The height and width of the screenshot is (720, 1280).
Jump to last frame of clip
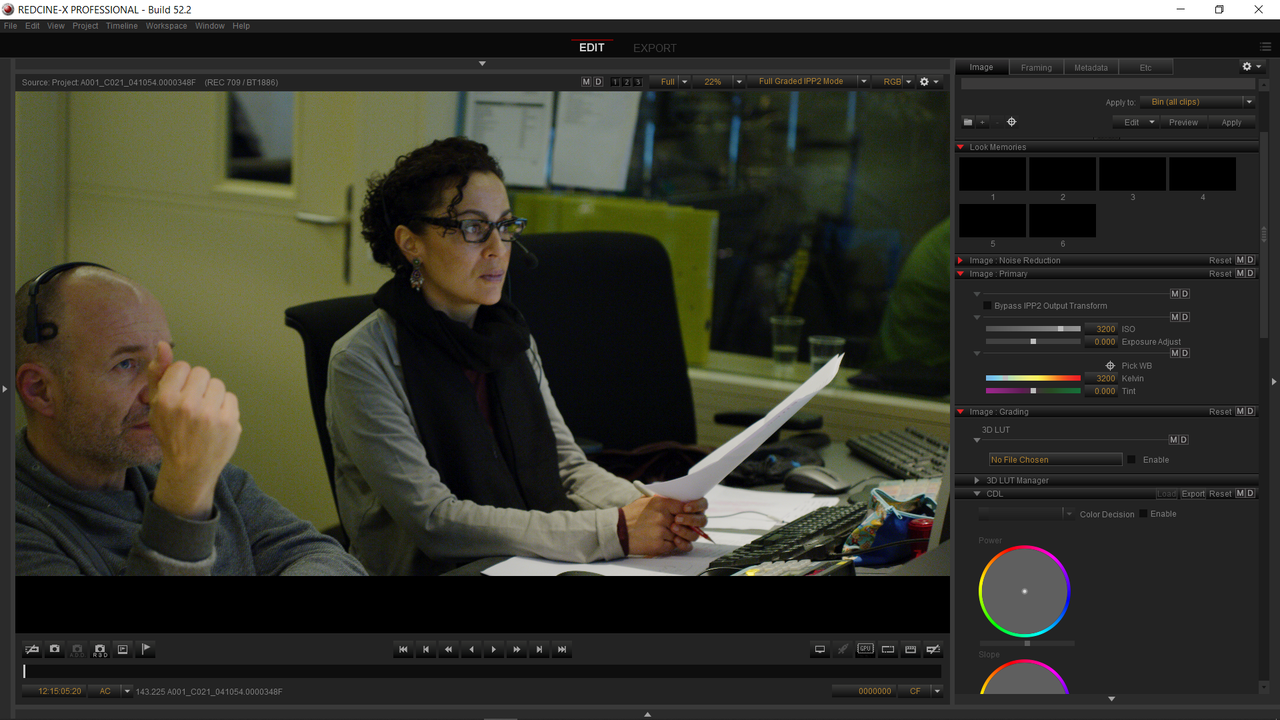[562, 649]
